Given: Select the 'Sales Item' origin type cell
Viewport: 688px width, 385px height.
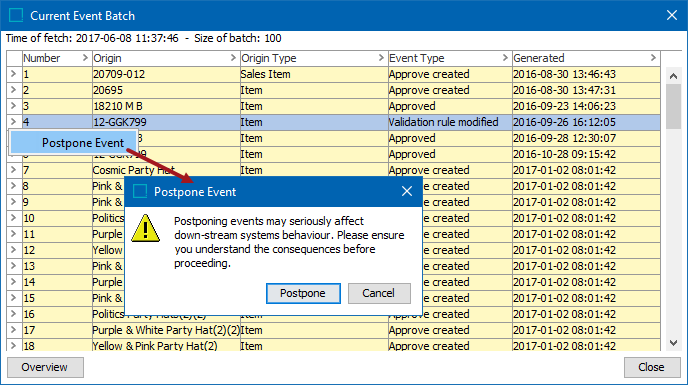Looking at the screenshot, I should click(314, 74).
